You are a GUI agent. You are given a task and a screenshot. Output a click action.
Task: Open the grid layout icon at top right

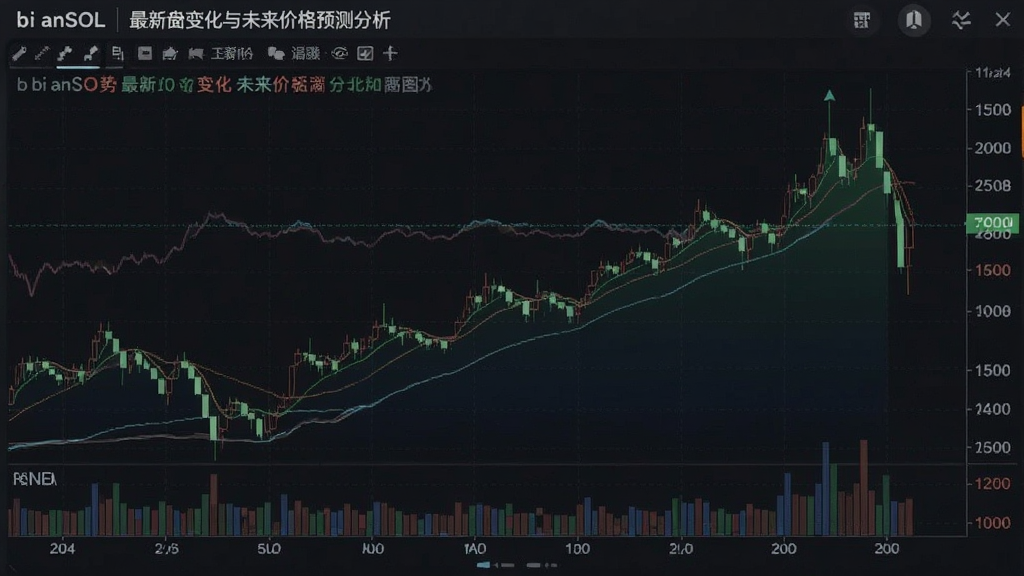click(862, 20)
